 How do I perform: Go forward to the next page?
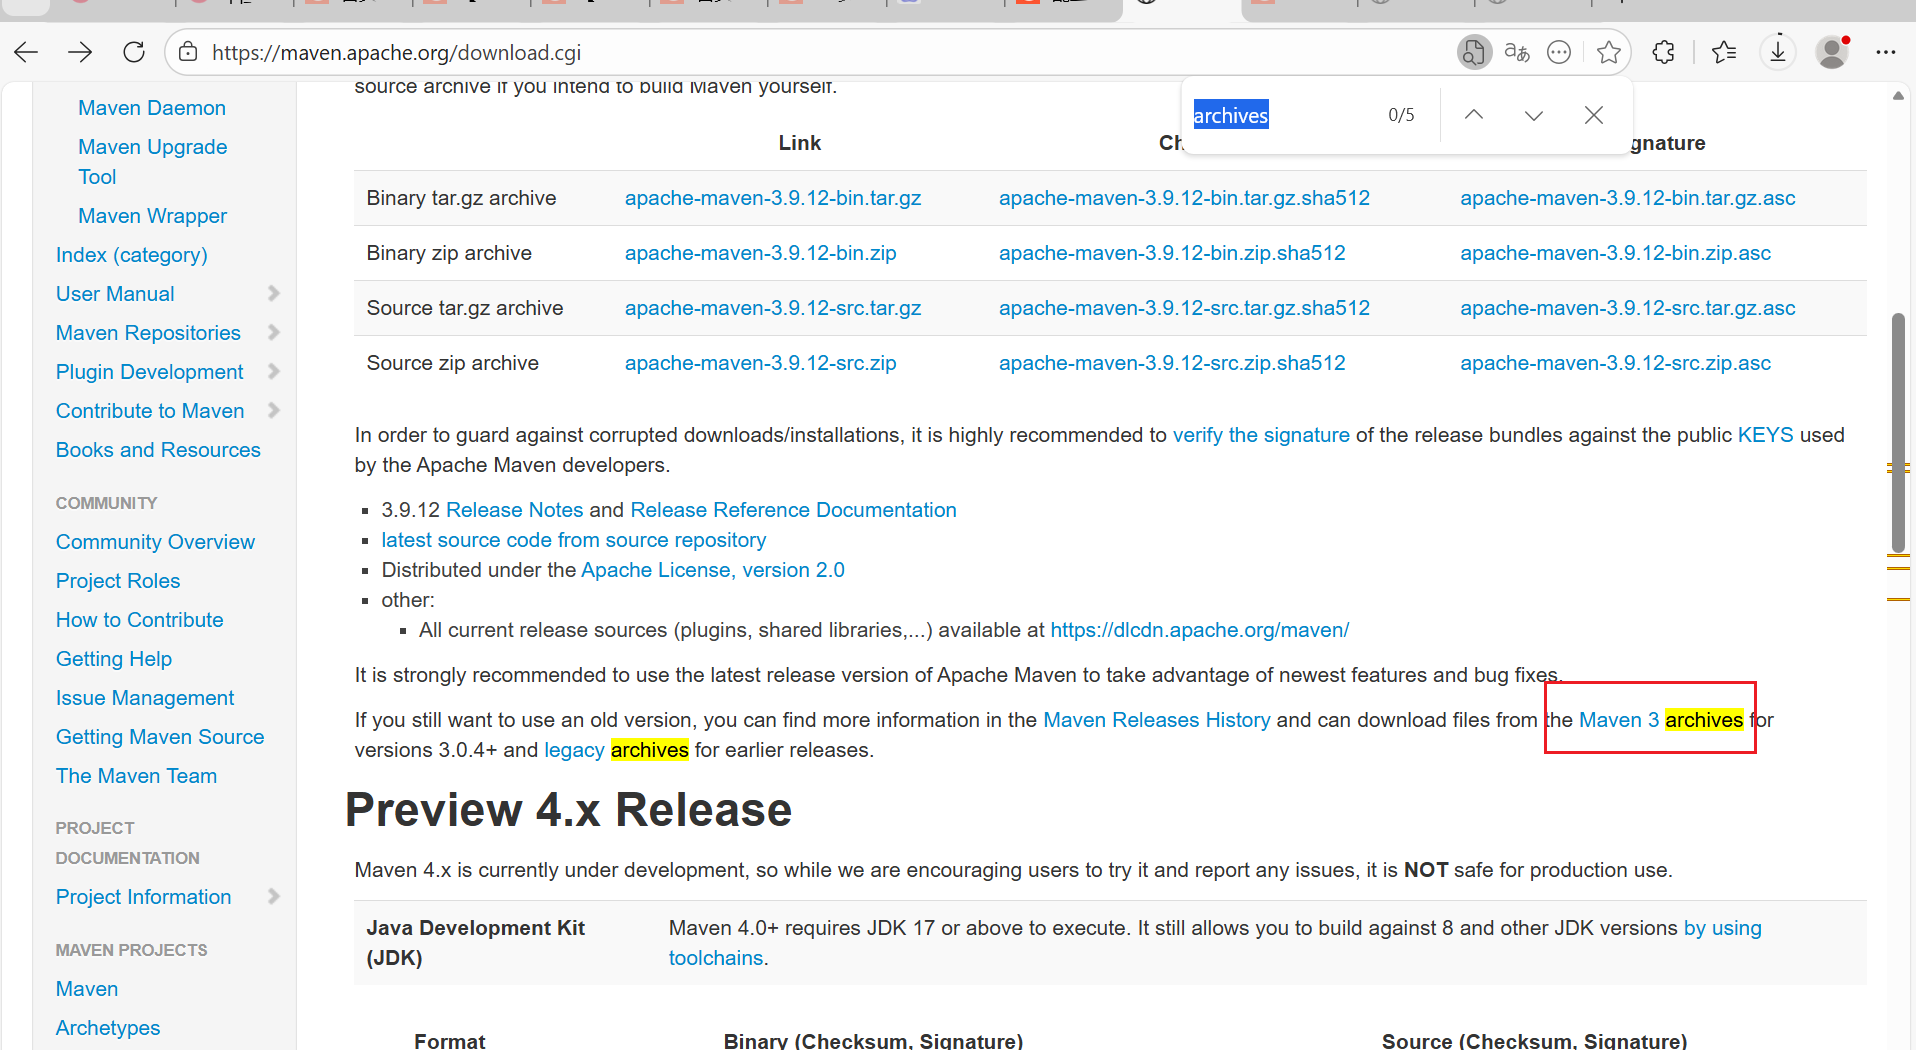pyautogui.click(x=80, y=53)
